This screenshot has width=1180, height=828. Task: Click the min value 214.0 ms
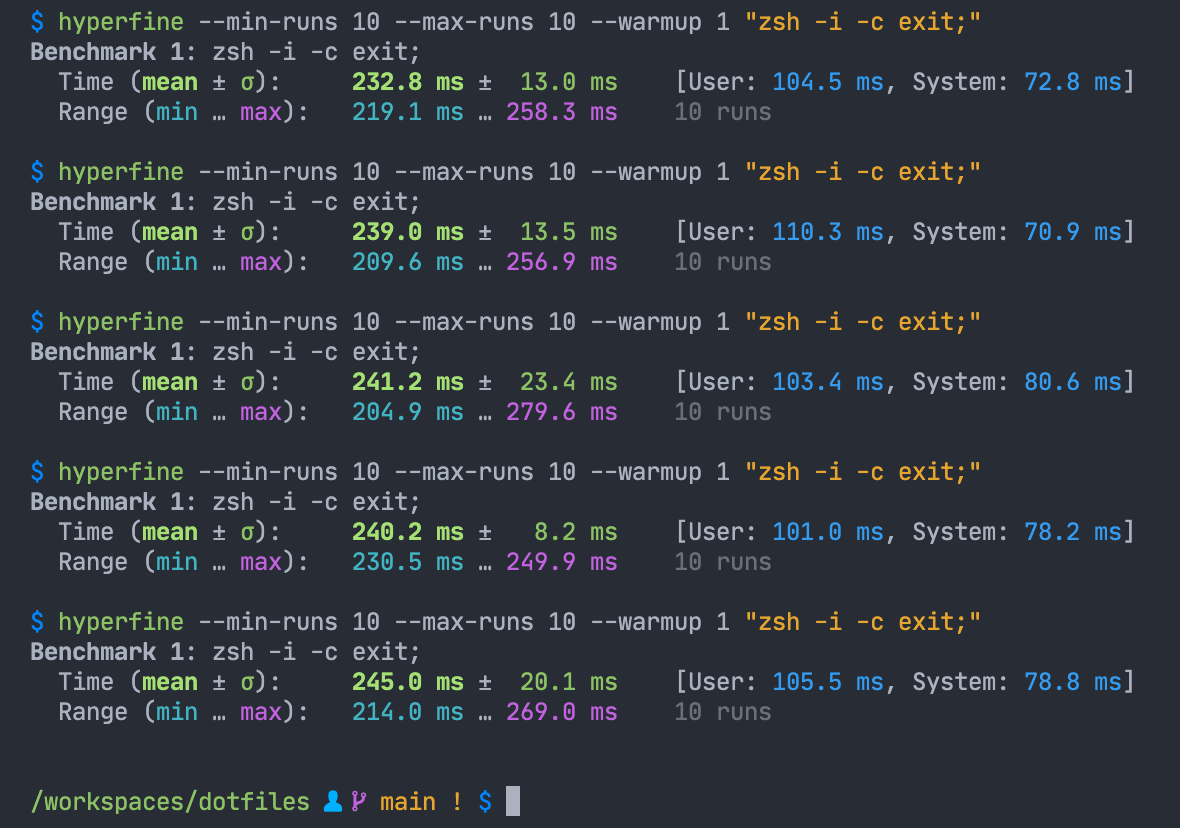click(408, 711)
